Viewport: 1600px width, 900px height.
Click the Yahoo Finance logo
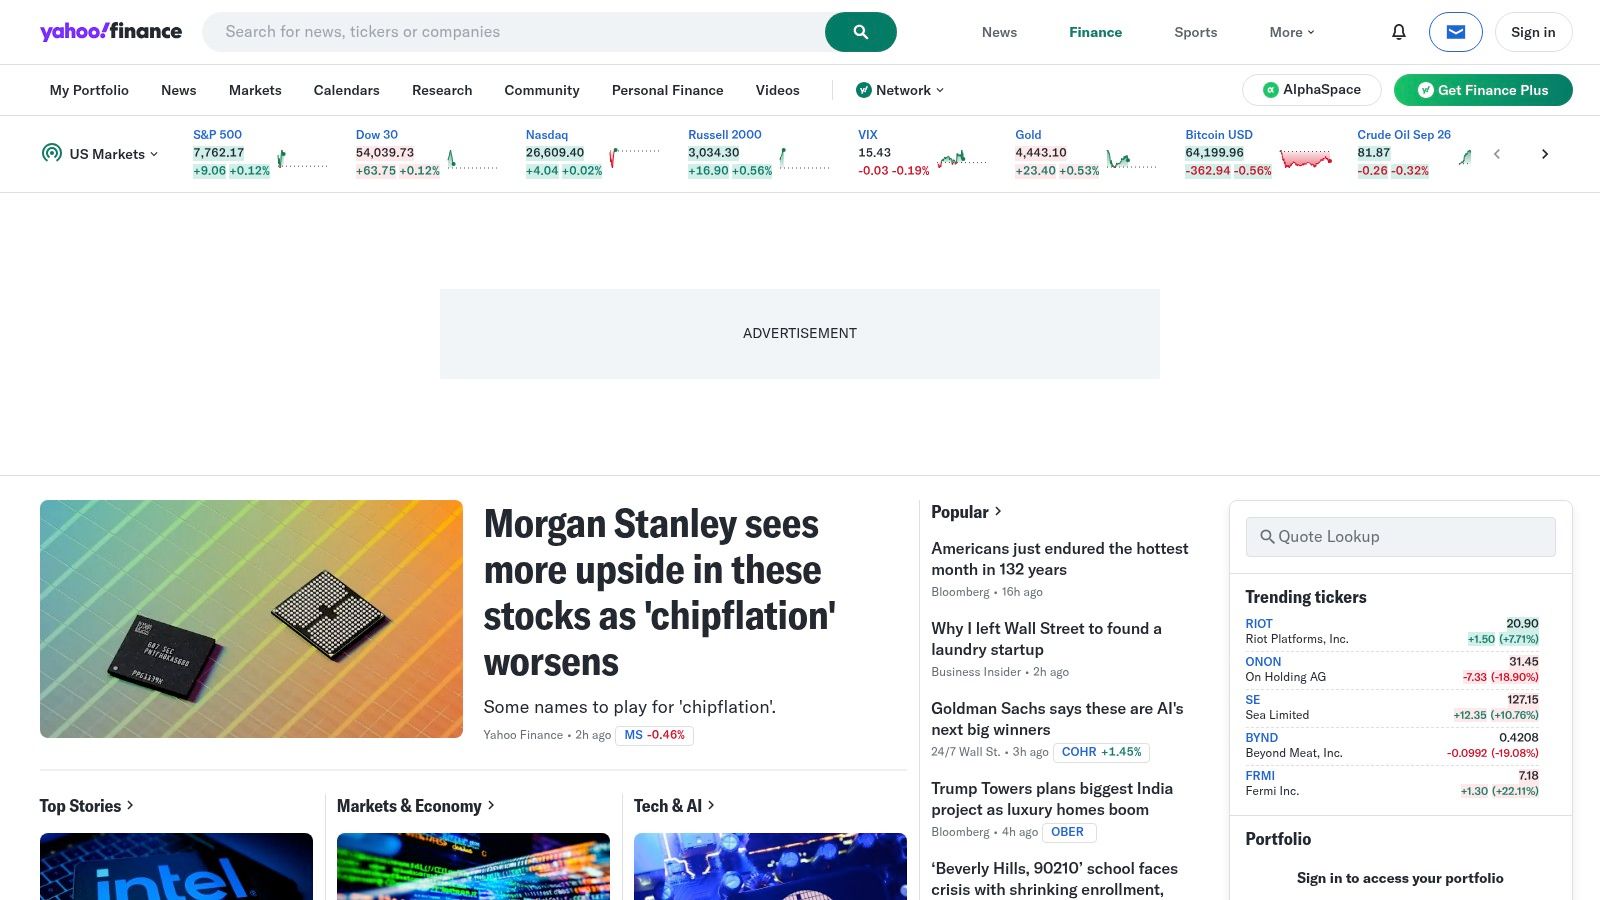tap(111, 31)
